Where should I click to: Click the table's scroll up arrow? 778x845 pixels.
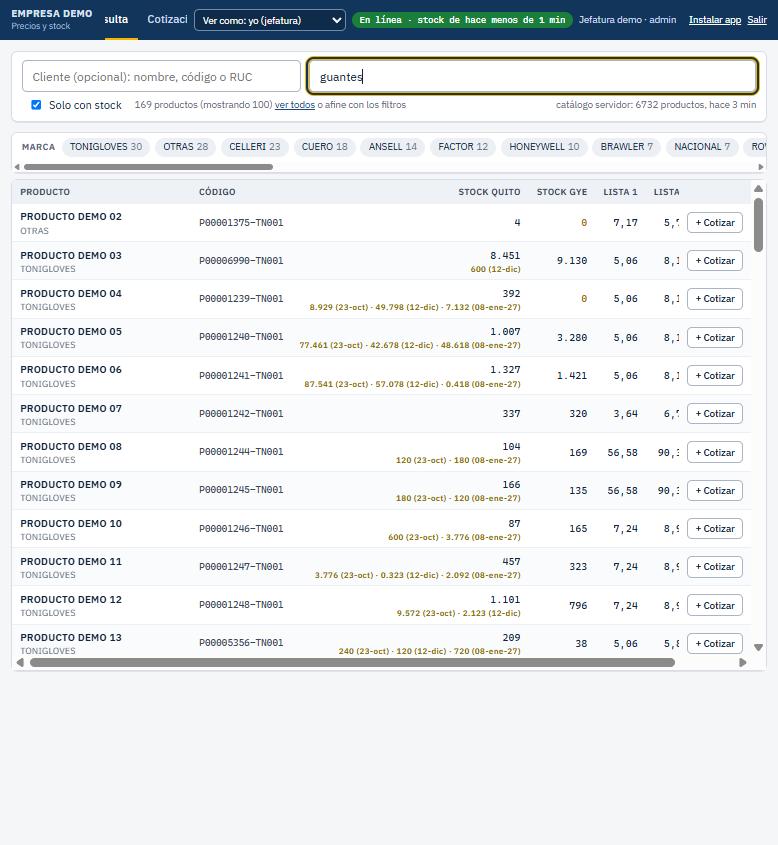tap(758, 189)
